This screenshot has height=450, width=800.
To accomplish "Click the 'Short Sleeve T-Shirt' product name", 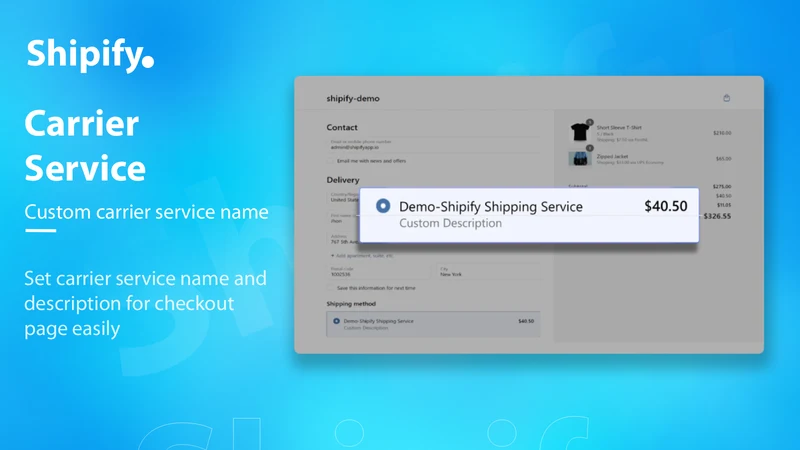I will (x=619, y=128).
